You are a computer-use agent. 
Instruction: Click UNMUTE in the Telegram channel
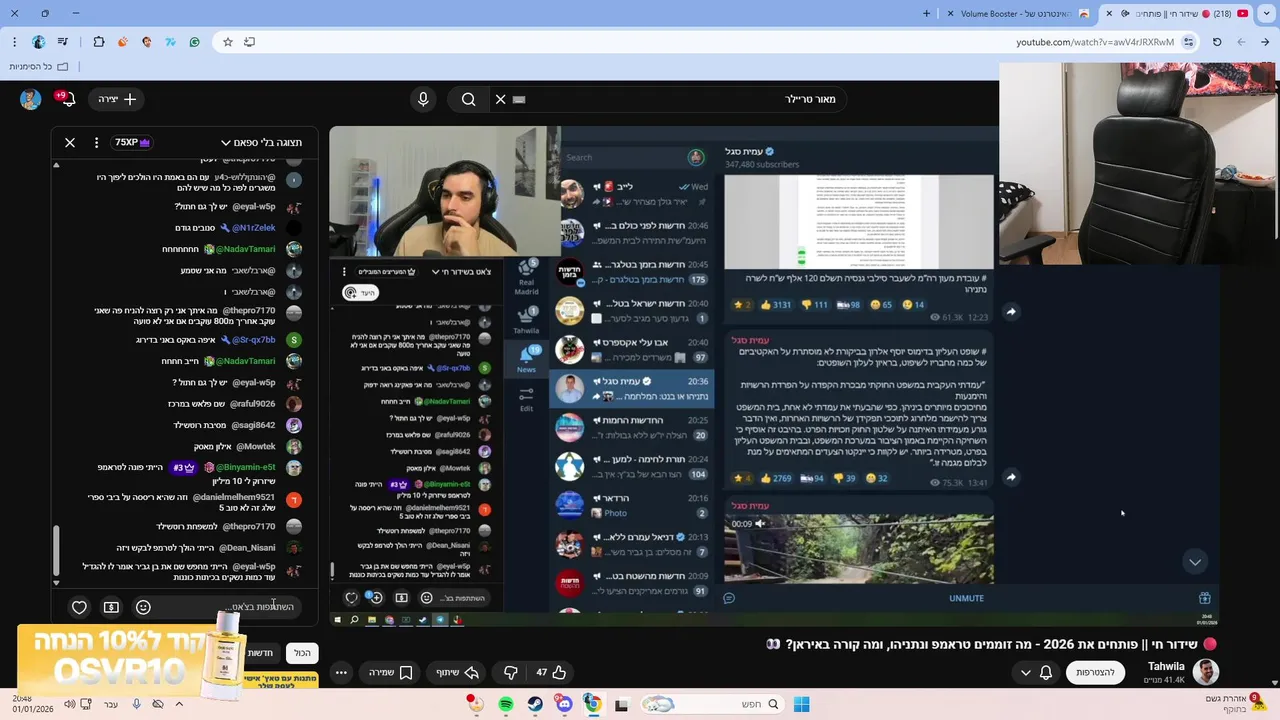point(966,598)
